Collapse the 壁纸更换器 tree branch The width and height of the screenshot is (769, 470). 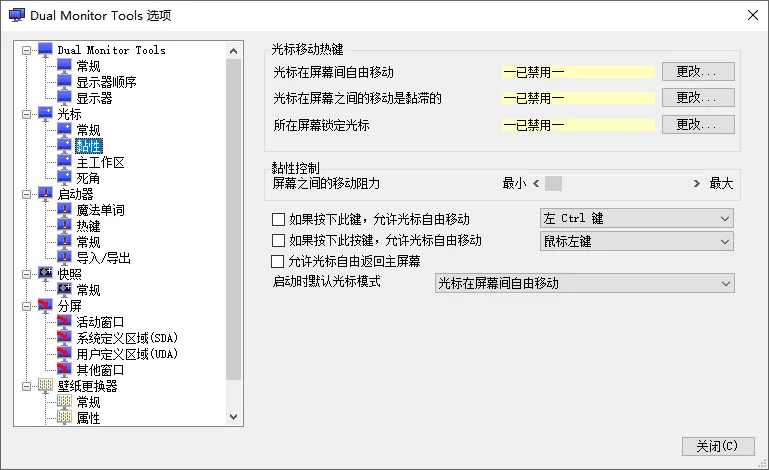(x=26, y=386)
